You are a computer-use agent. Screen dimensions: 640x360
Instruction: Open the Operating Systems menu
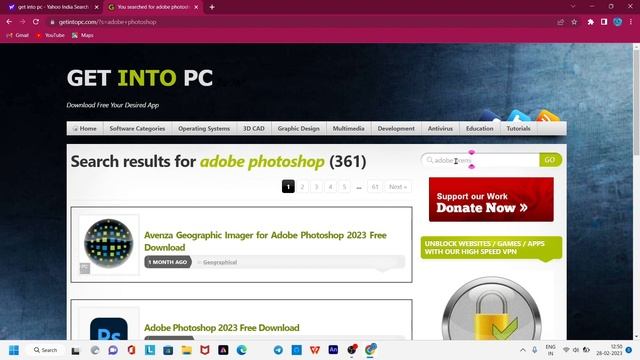pyautogui.click(x=204, y=128)
